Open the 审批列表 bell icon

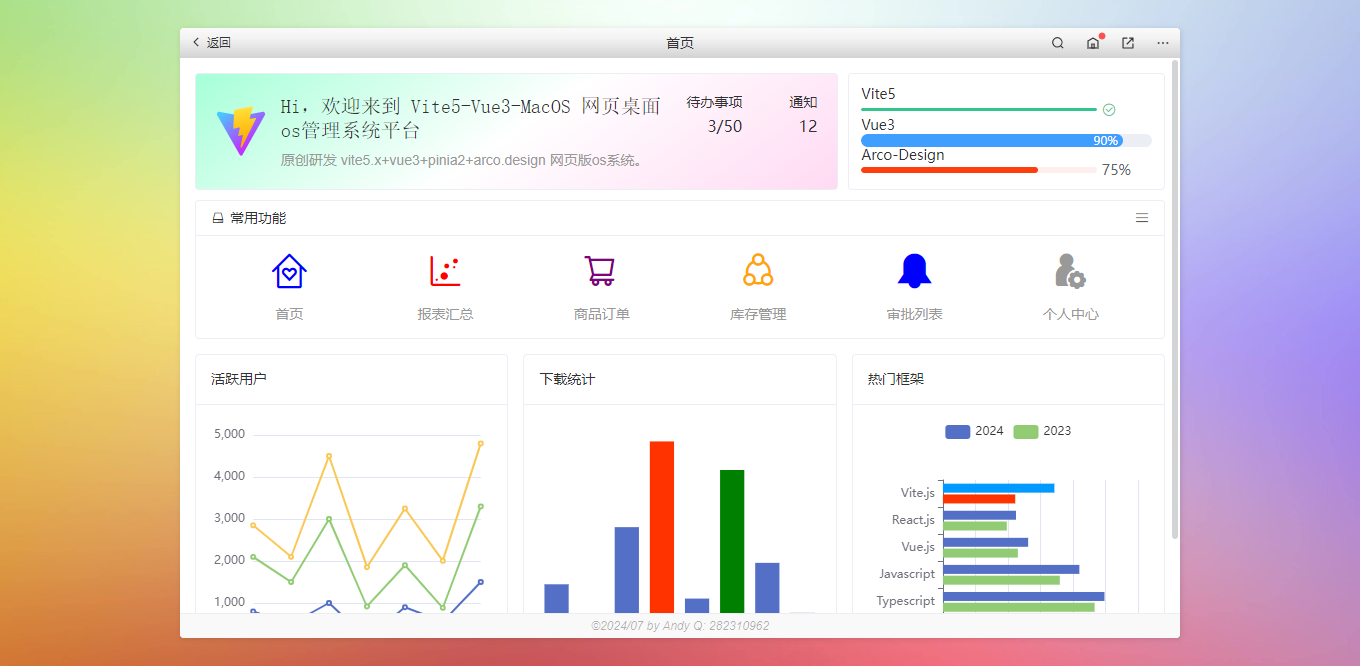(914, 271)
